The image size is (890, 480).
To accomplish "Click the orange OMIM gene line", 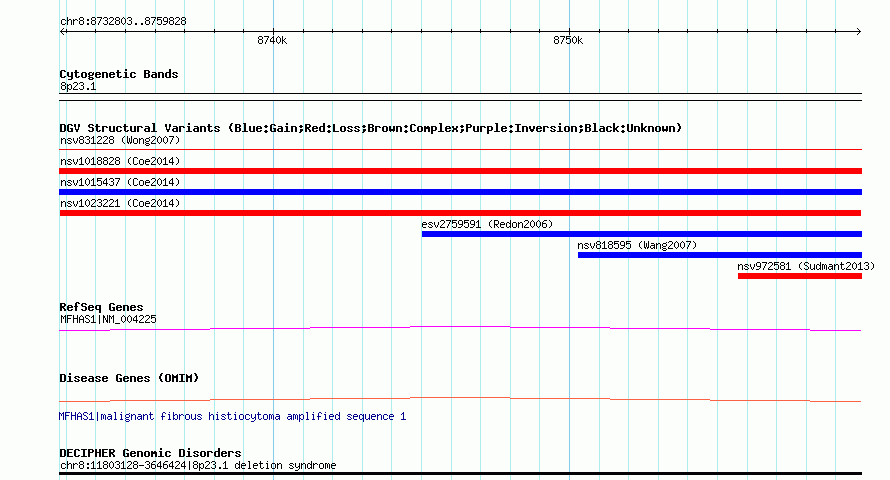I will (x=460, y=399).
